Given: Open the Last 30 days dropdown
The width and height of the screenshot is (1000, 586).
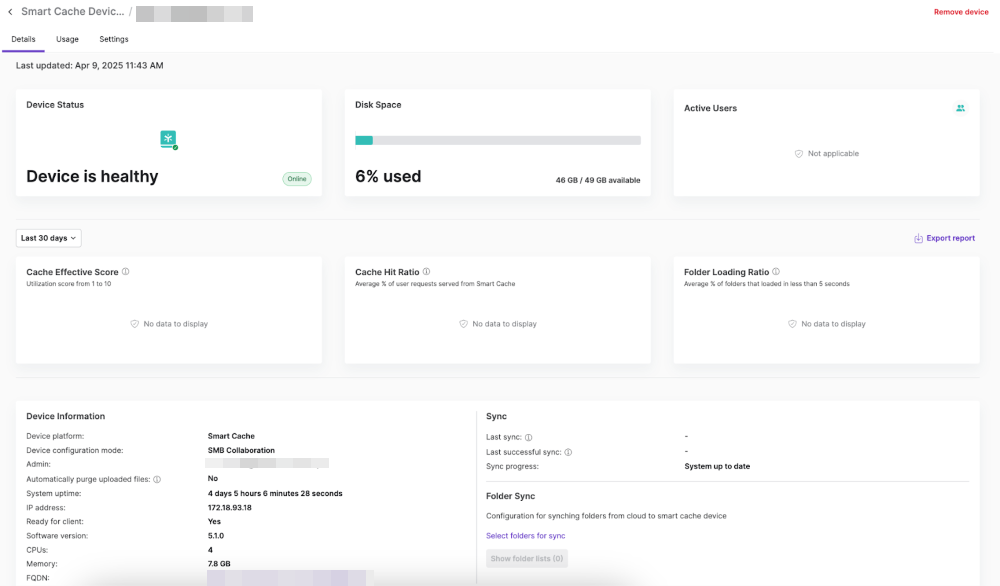Looking at the screenshot, I should (49, 238).
